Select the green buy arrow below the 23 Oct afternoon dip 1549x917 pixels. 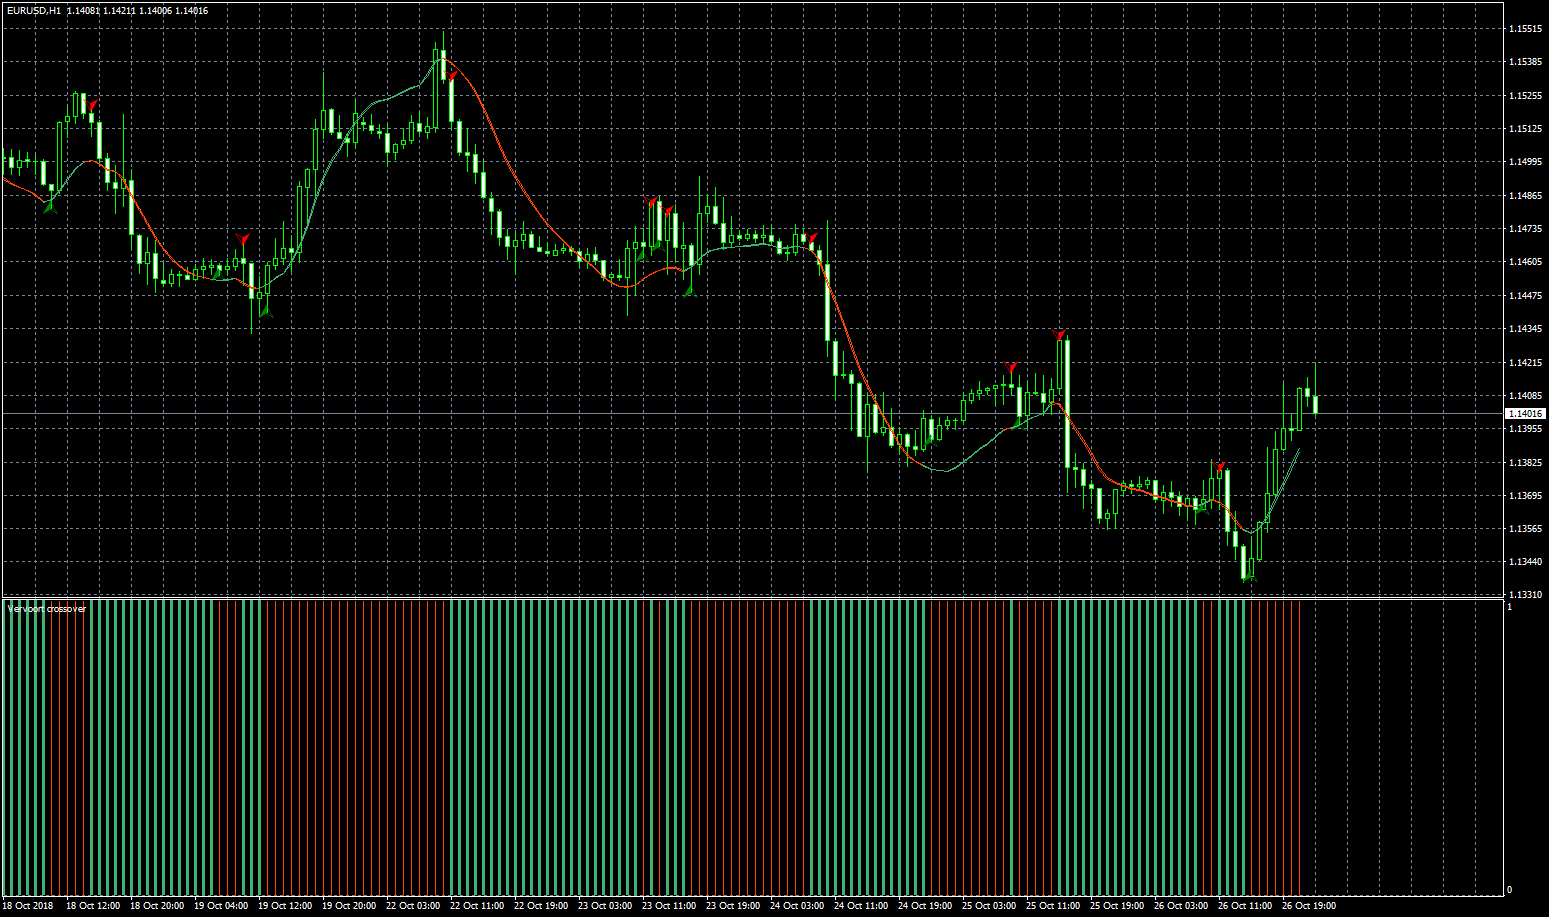[689, 289]
